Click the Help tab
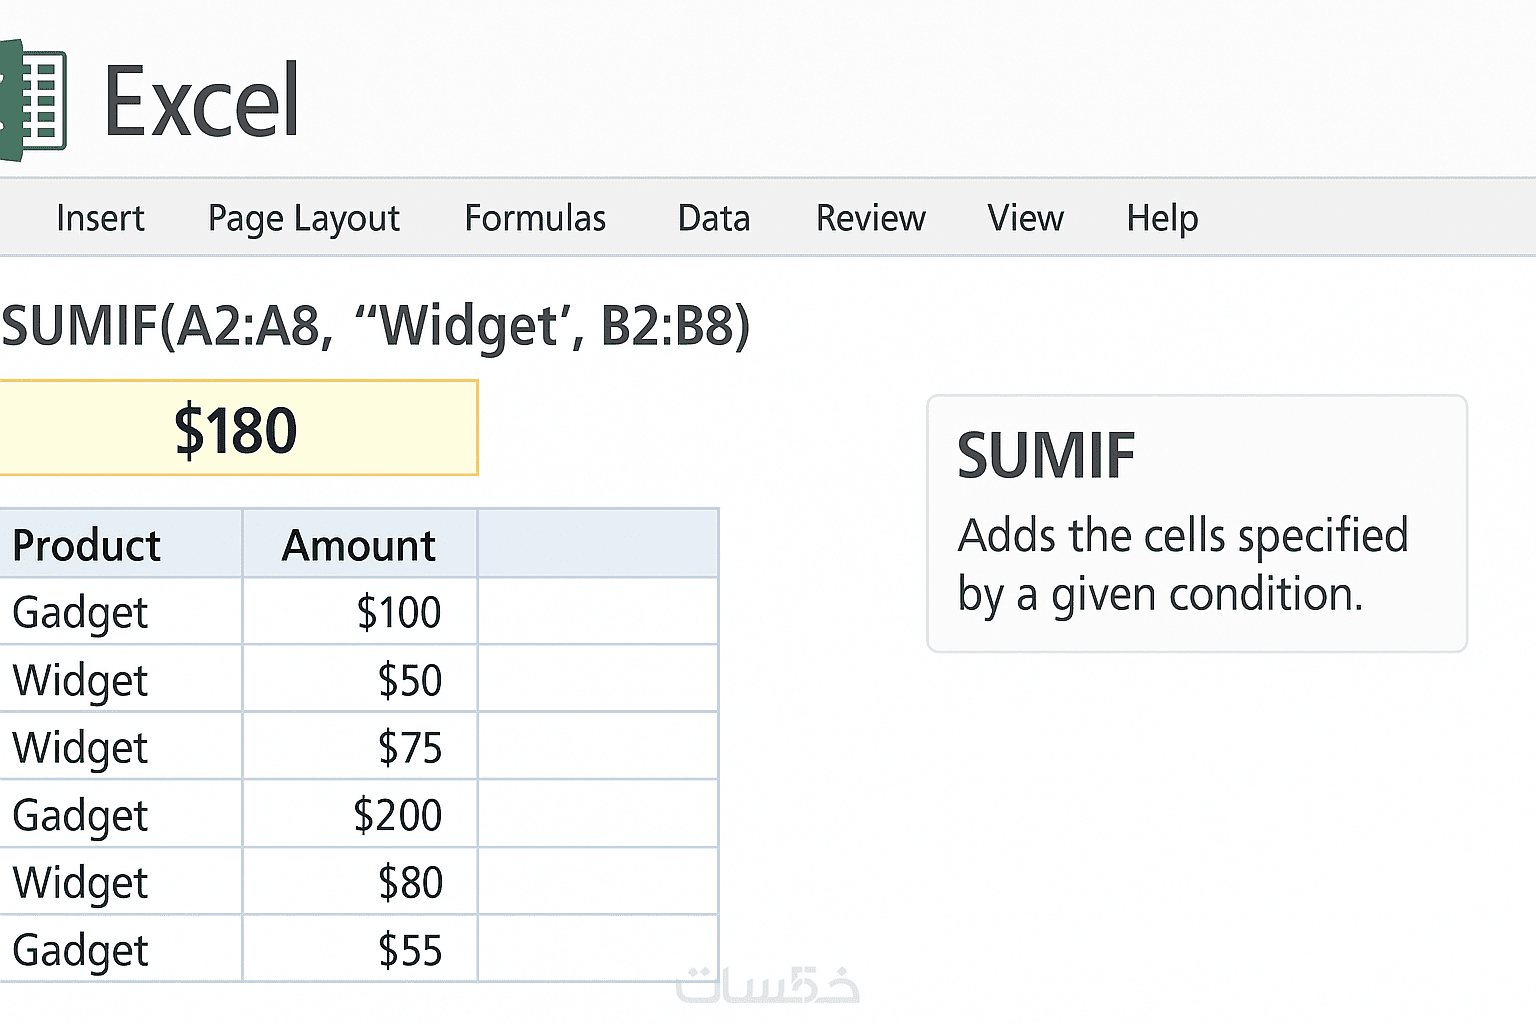Viewport: 1536px width, 1024px height. point(1162,218)
